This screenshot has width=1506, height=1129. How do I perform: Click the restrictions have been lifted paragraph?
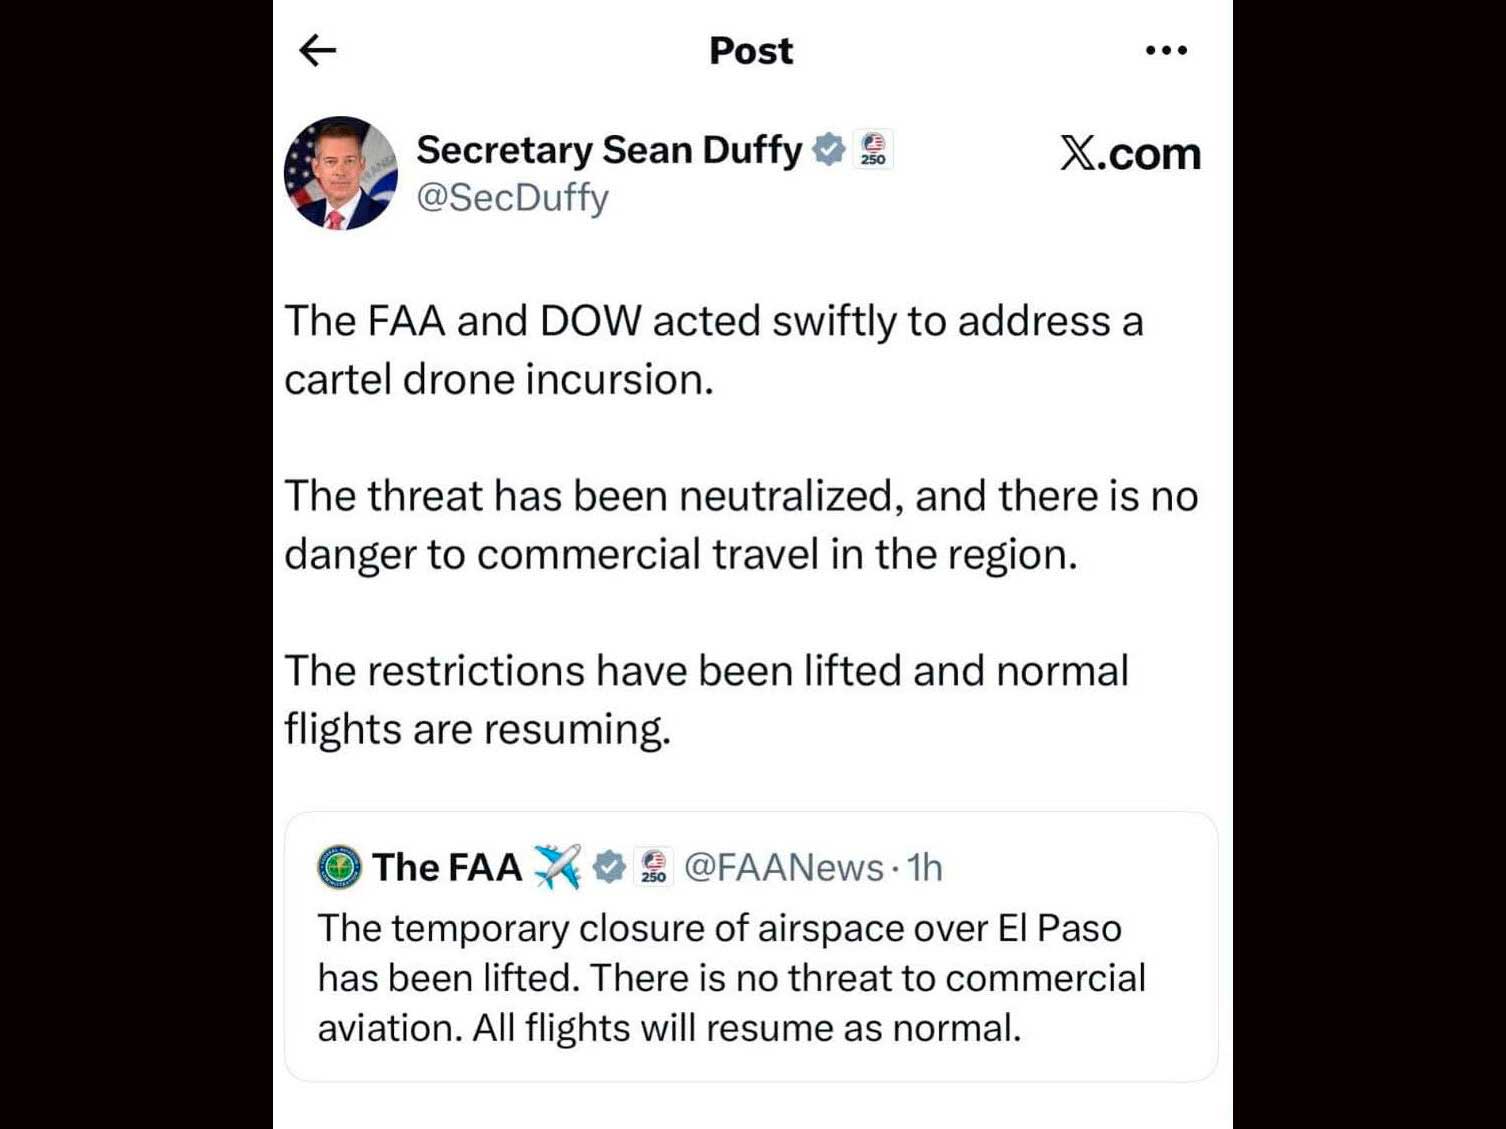[x=706, y=700]
